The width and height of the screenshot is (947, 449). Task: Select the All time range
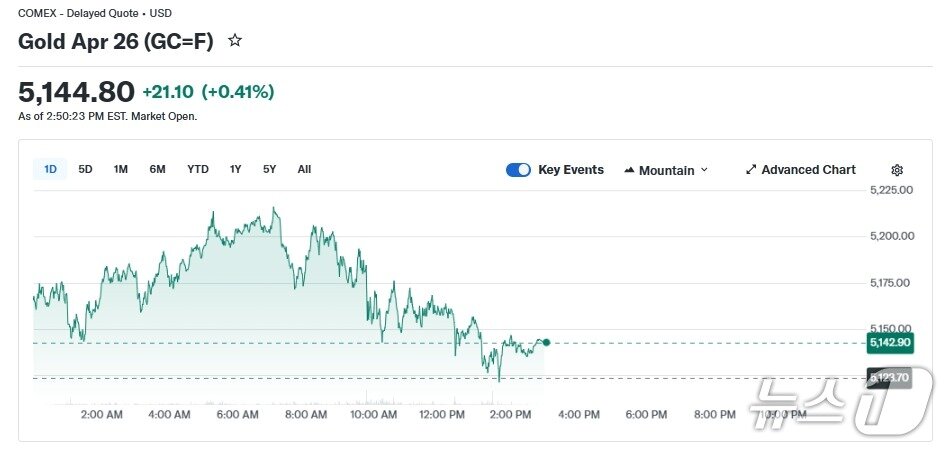(304, 169)
